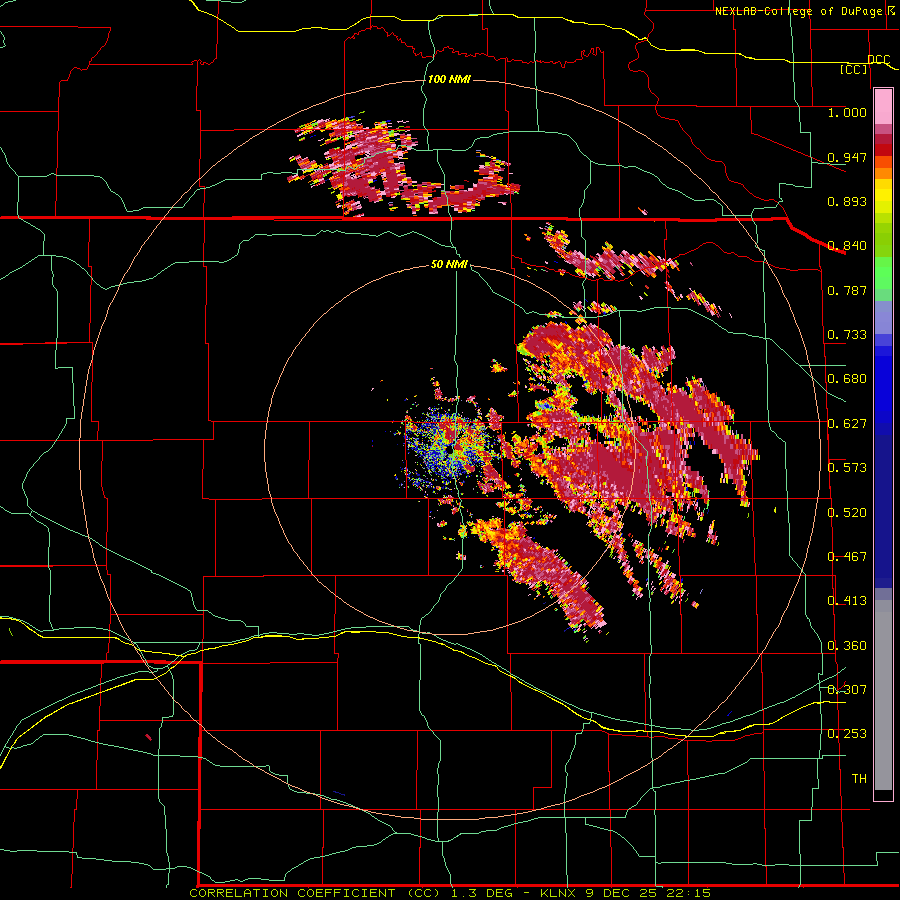Click the 1.000 legend value
This screenshot has height=900, width=900.
[x=847, y=112]
